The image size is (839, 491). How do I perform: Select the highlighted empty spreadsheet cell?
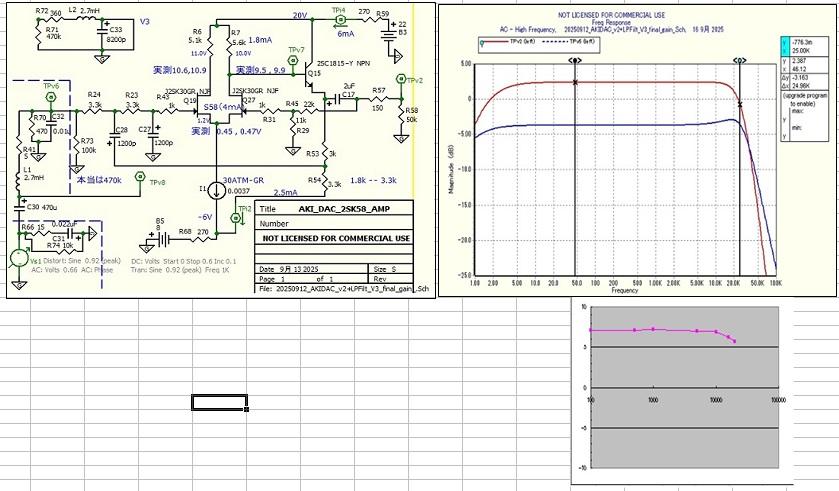pos(219,402)
